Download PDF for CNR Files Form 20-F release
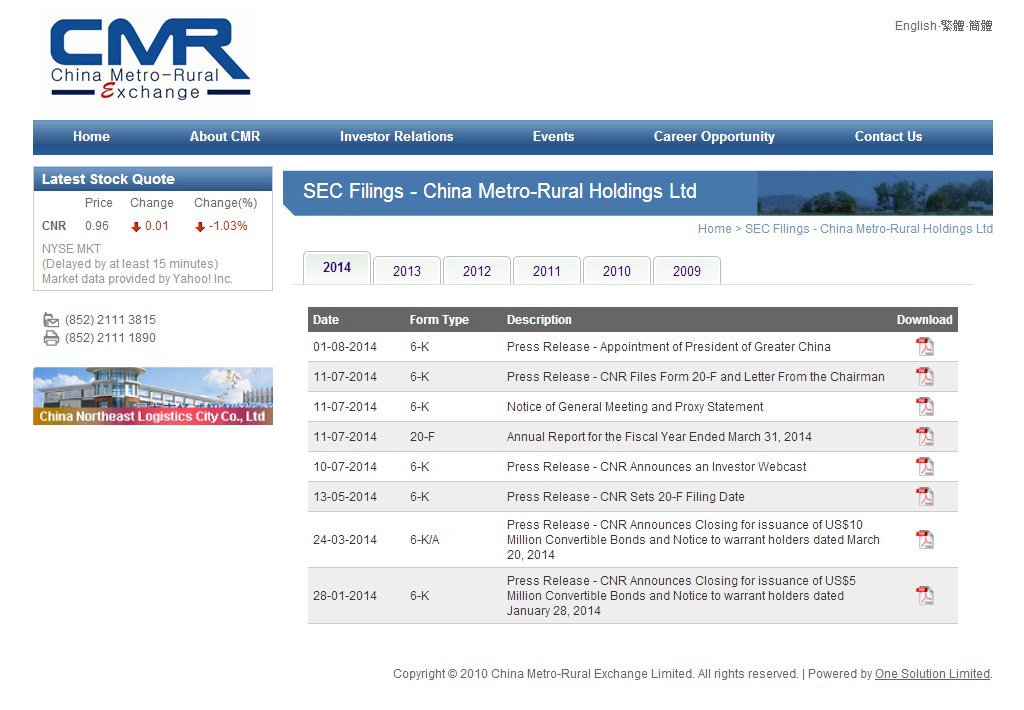Image resolution: width=1024 pixels, height=710 pixels. [925, 377]
